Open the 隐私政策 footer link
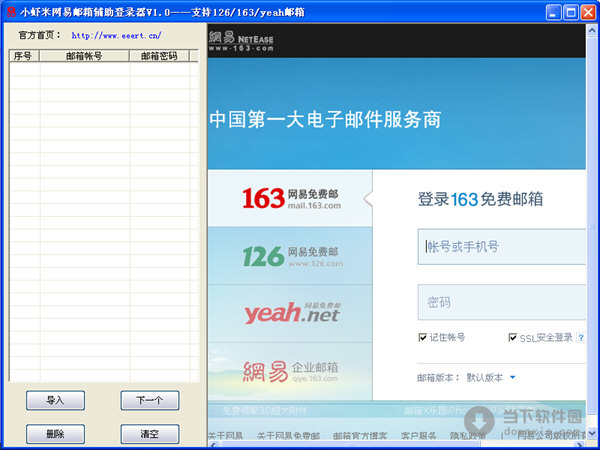600x450 pixels. 468,435
